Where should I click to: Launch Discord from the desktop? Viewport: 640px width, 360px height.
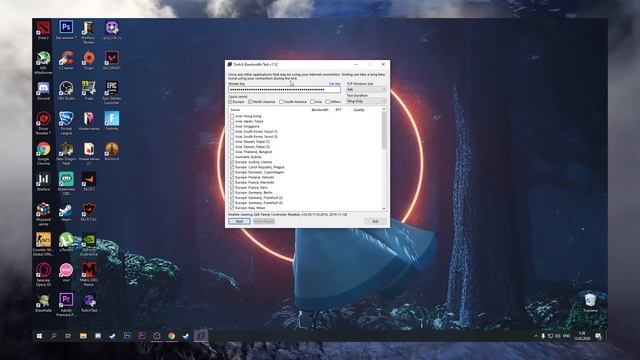(43, 91)
